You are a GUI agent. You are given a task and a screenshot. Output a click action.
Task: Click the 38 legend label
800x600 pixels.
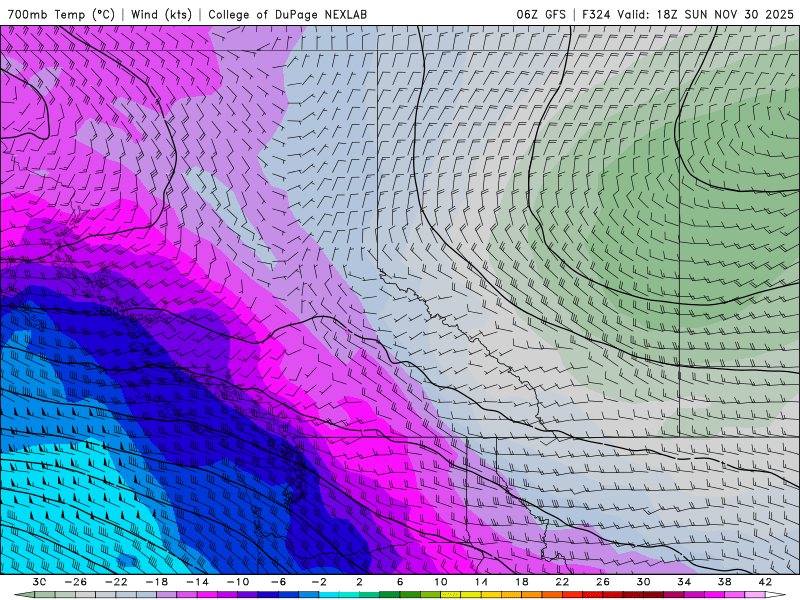(724, 582)
